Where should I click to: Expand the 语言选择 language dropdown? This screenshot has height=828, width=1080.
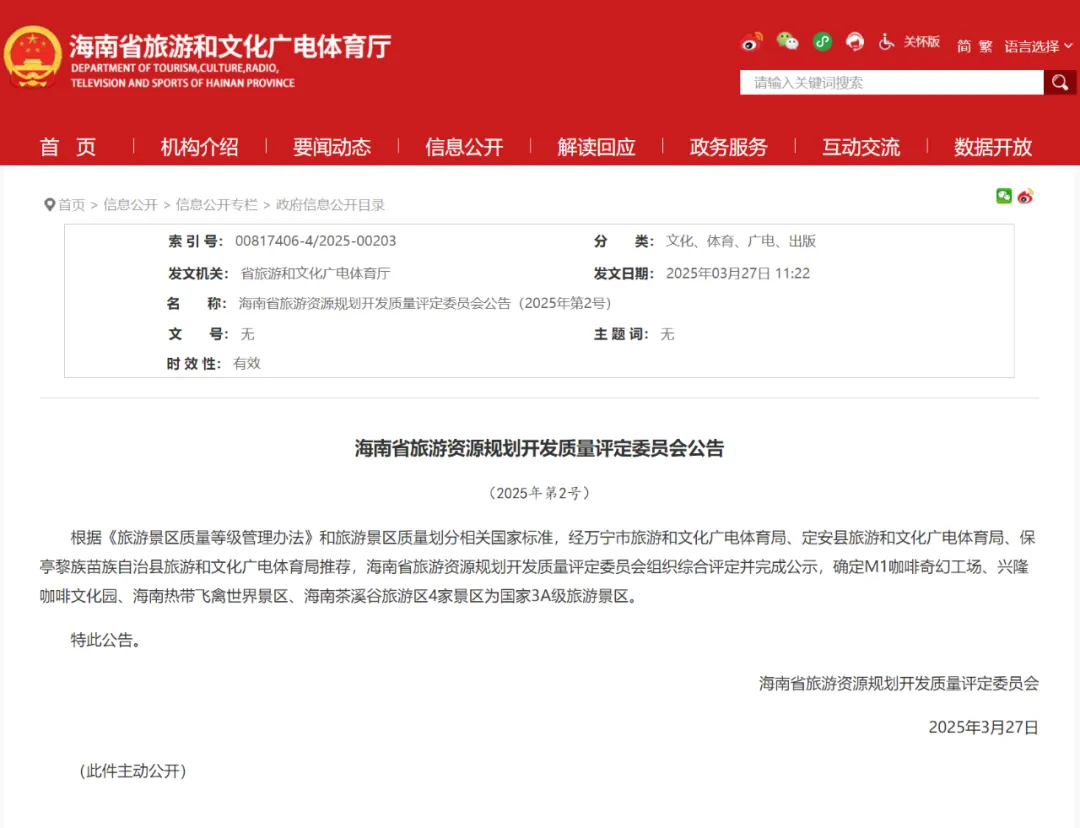pyautogui.click(x=1037, y=46)
